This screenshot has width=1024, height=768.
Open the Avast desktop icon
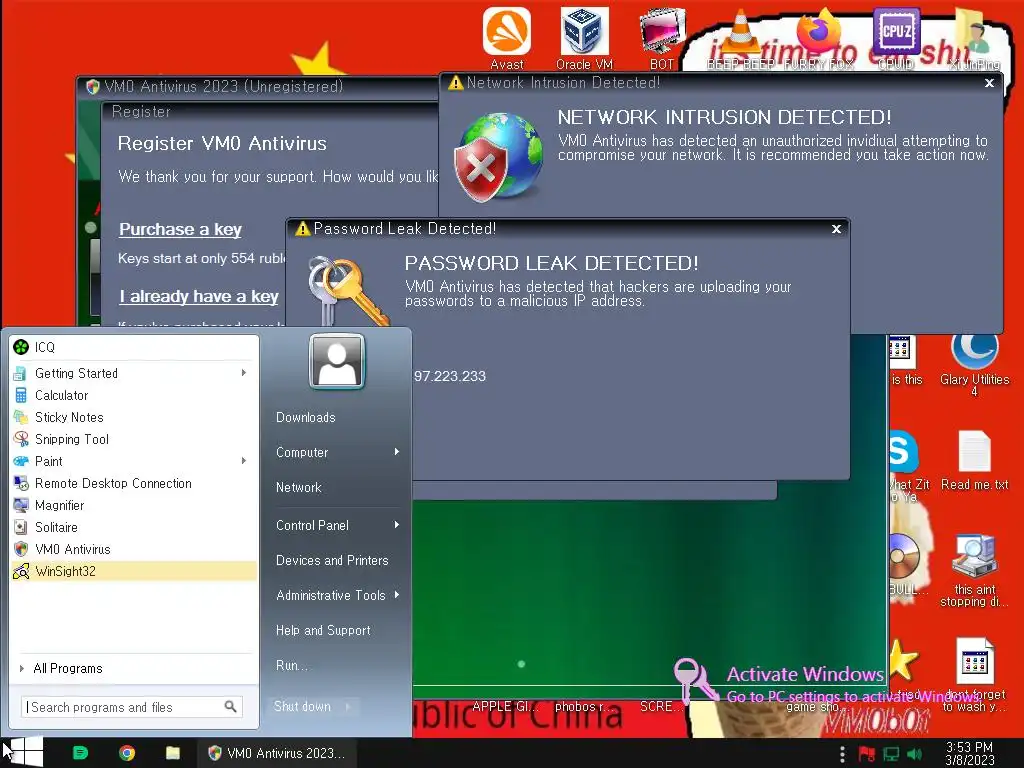coord(507,31)
